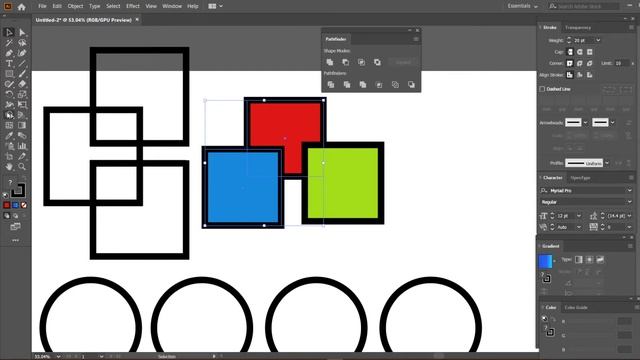Screen dimensions: 640x360
Task: Click the Expand button in Pathfinder
Action: pos(403,62)
